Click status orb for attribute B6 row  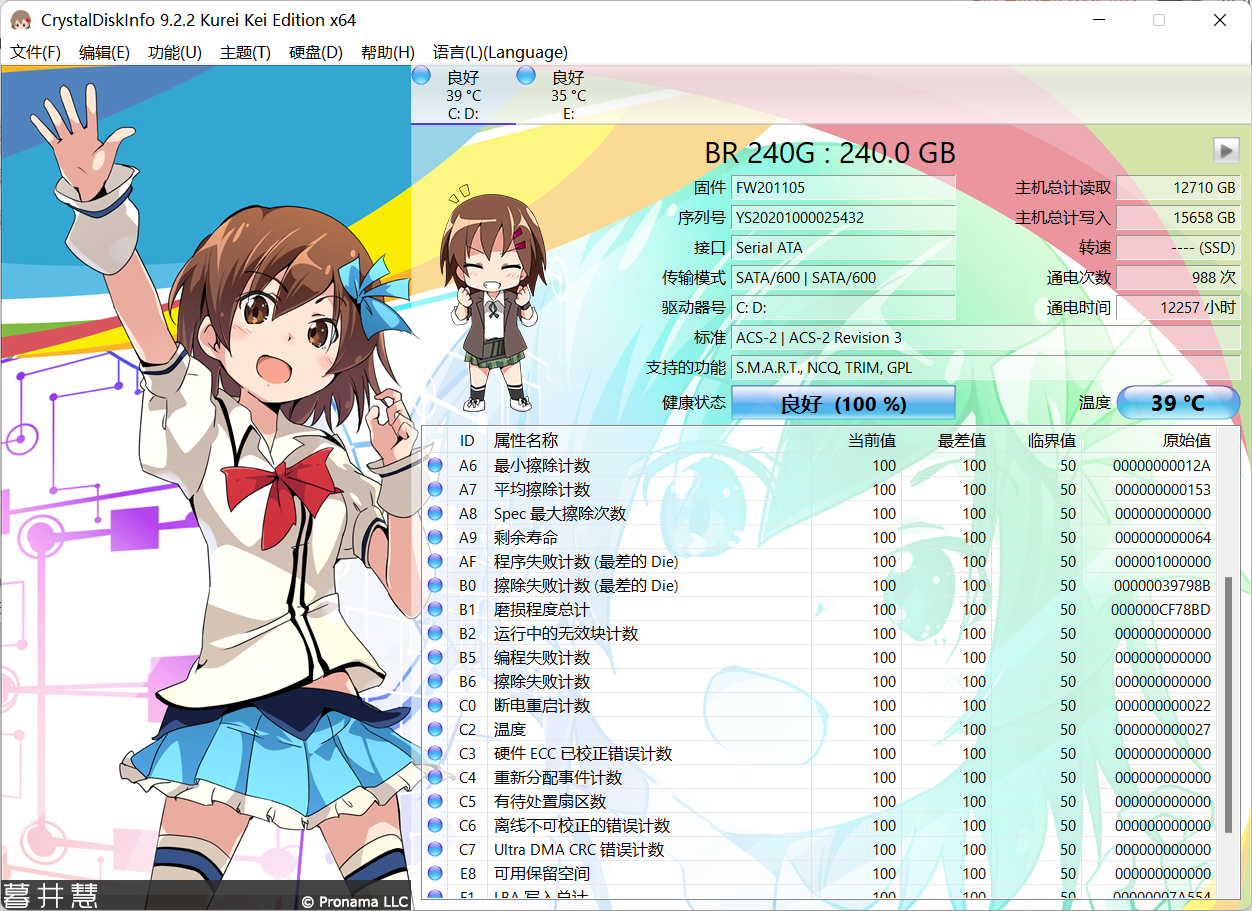[435, 681]
